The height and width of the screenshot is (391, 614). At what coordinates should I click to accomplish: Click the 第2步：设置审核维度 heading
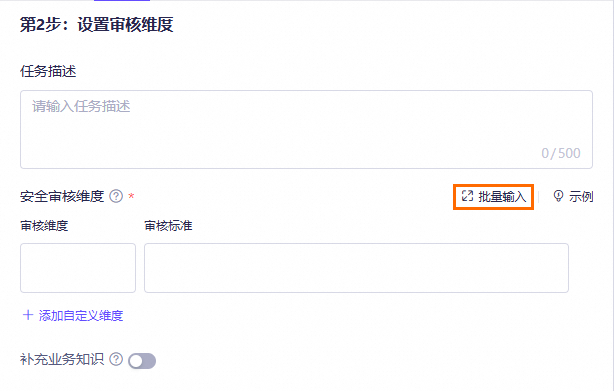pyautogui.click(x=97, y=25)
